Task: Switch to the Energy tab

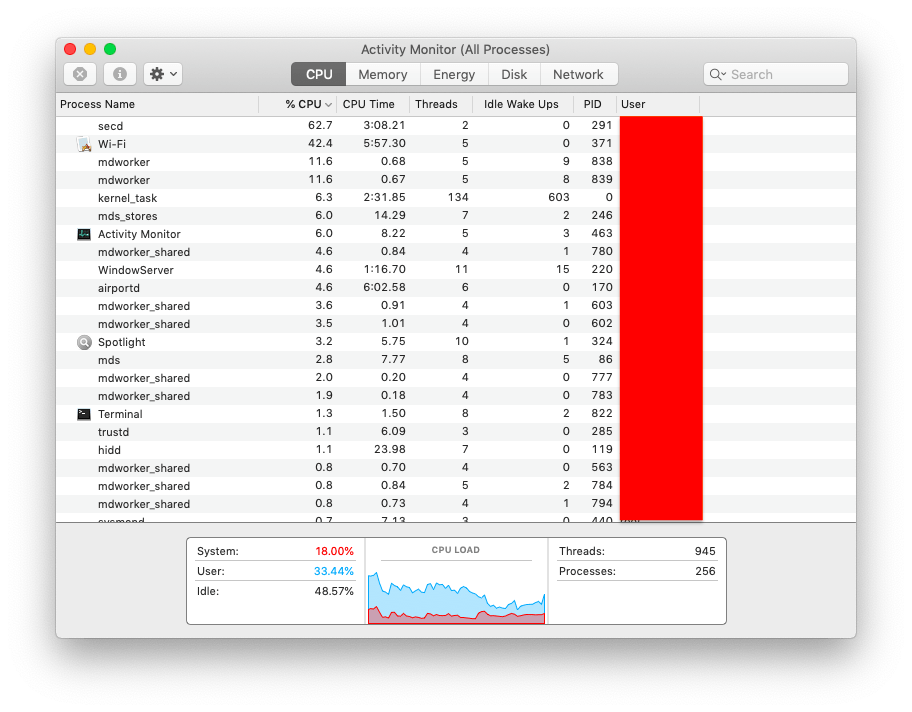Action: point(454,74)
